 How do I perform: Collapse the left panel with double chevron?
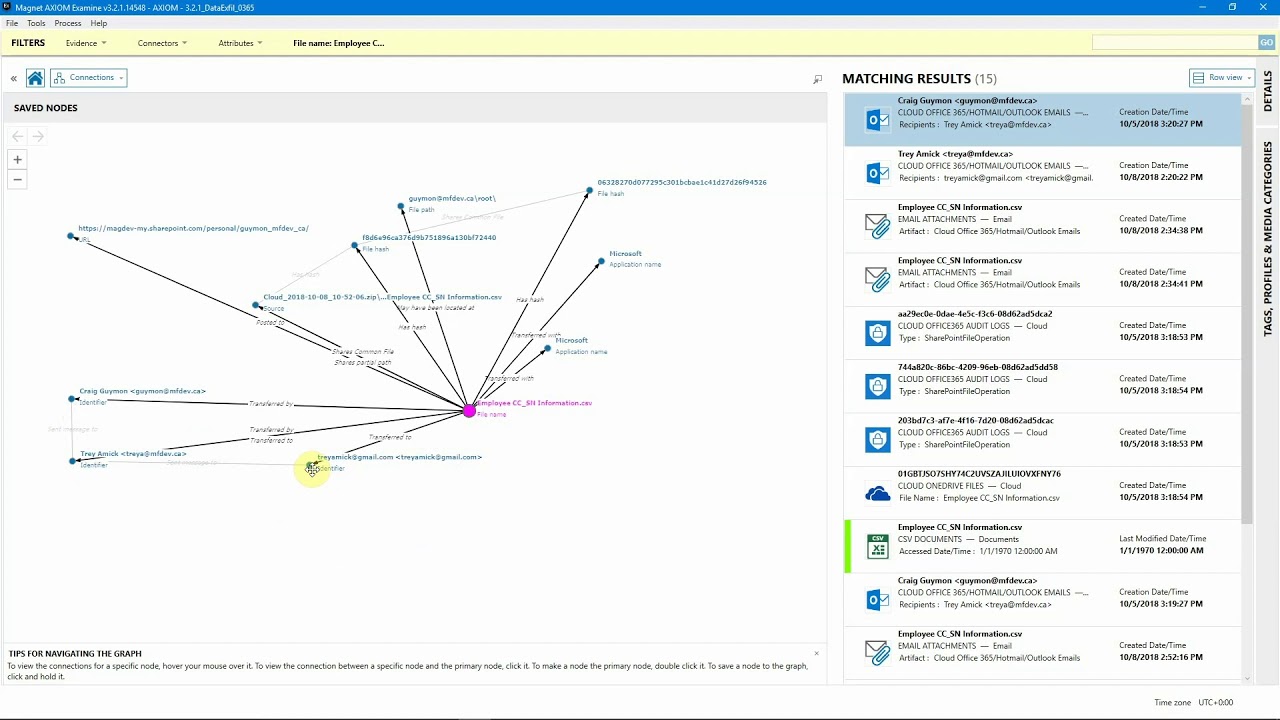[x=14, y=78]
